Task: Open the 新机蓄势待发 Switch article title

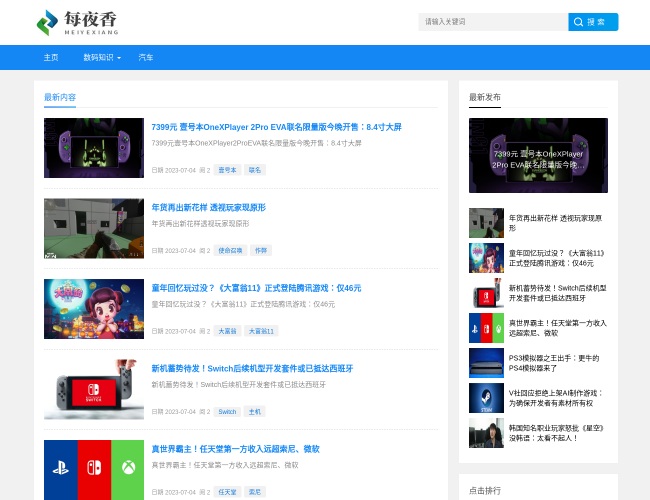Action: point(252,369)
